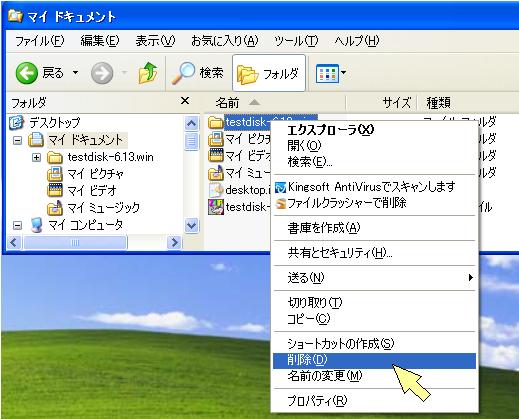519x419 pixels.
Task: Open the ヘルプ(H) menu
Action: point(357,41)
